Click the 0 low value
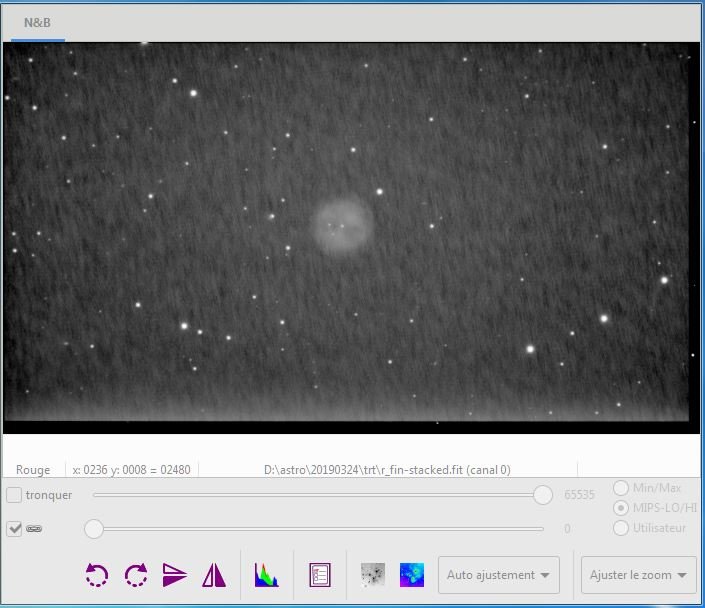The image size is (705, 608). pyautogui.click(x=567, y=528)
